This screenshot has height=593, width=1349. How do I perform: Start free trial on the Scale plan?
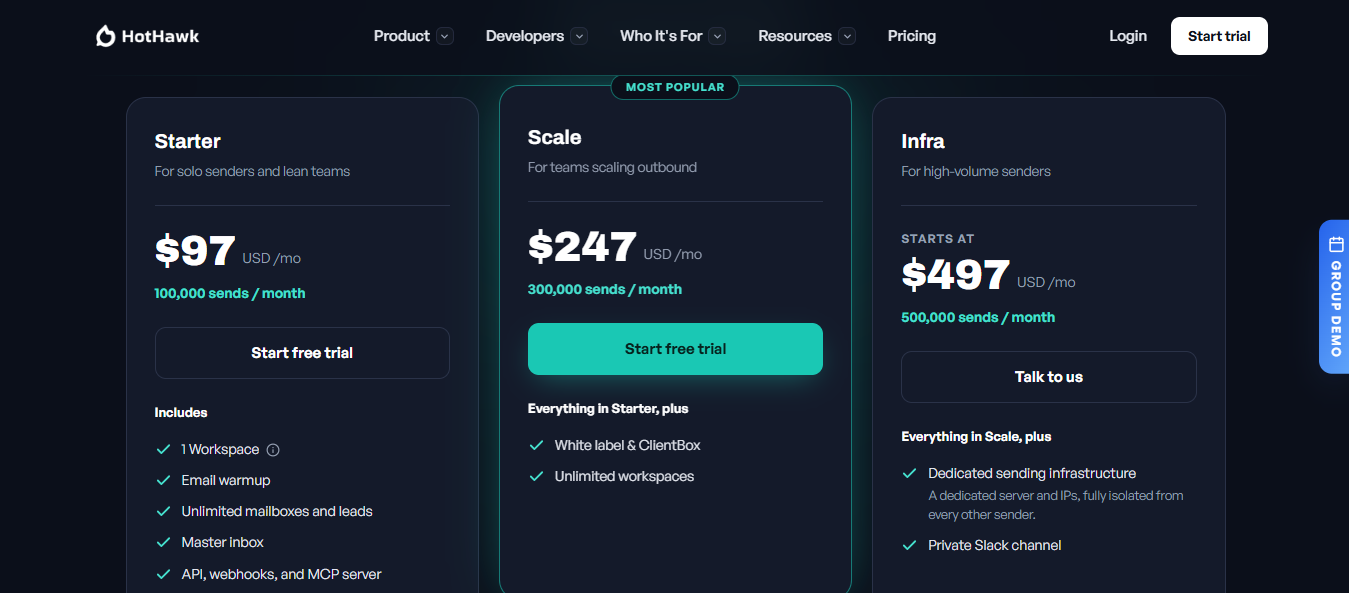(675, 349)
